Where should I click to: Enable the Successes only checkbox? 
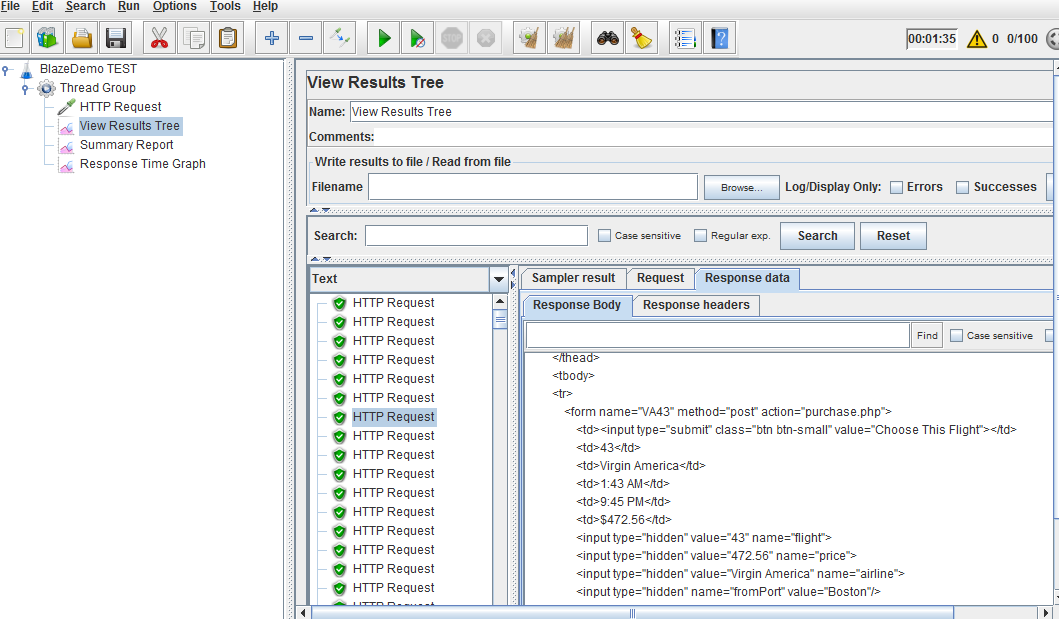click(963, 187)
